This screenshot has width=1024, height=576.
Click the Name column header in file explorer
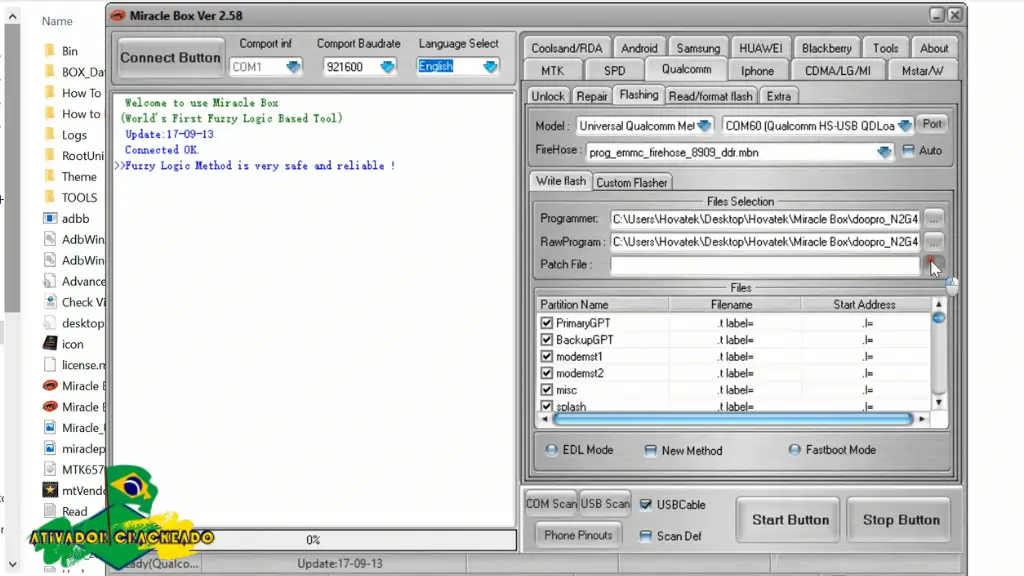(x=57, y=21)
